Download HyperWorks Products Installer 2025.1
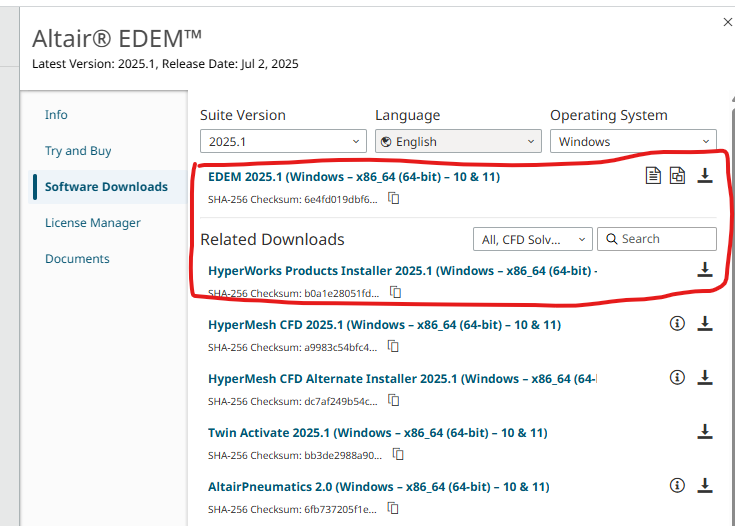 [x=705, y=269]
